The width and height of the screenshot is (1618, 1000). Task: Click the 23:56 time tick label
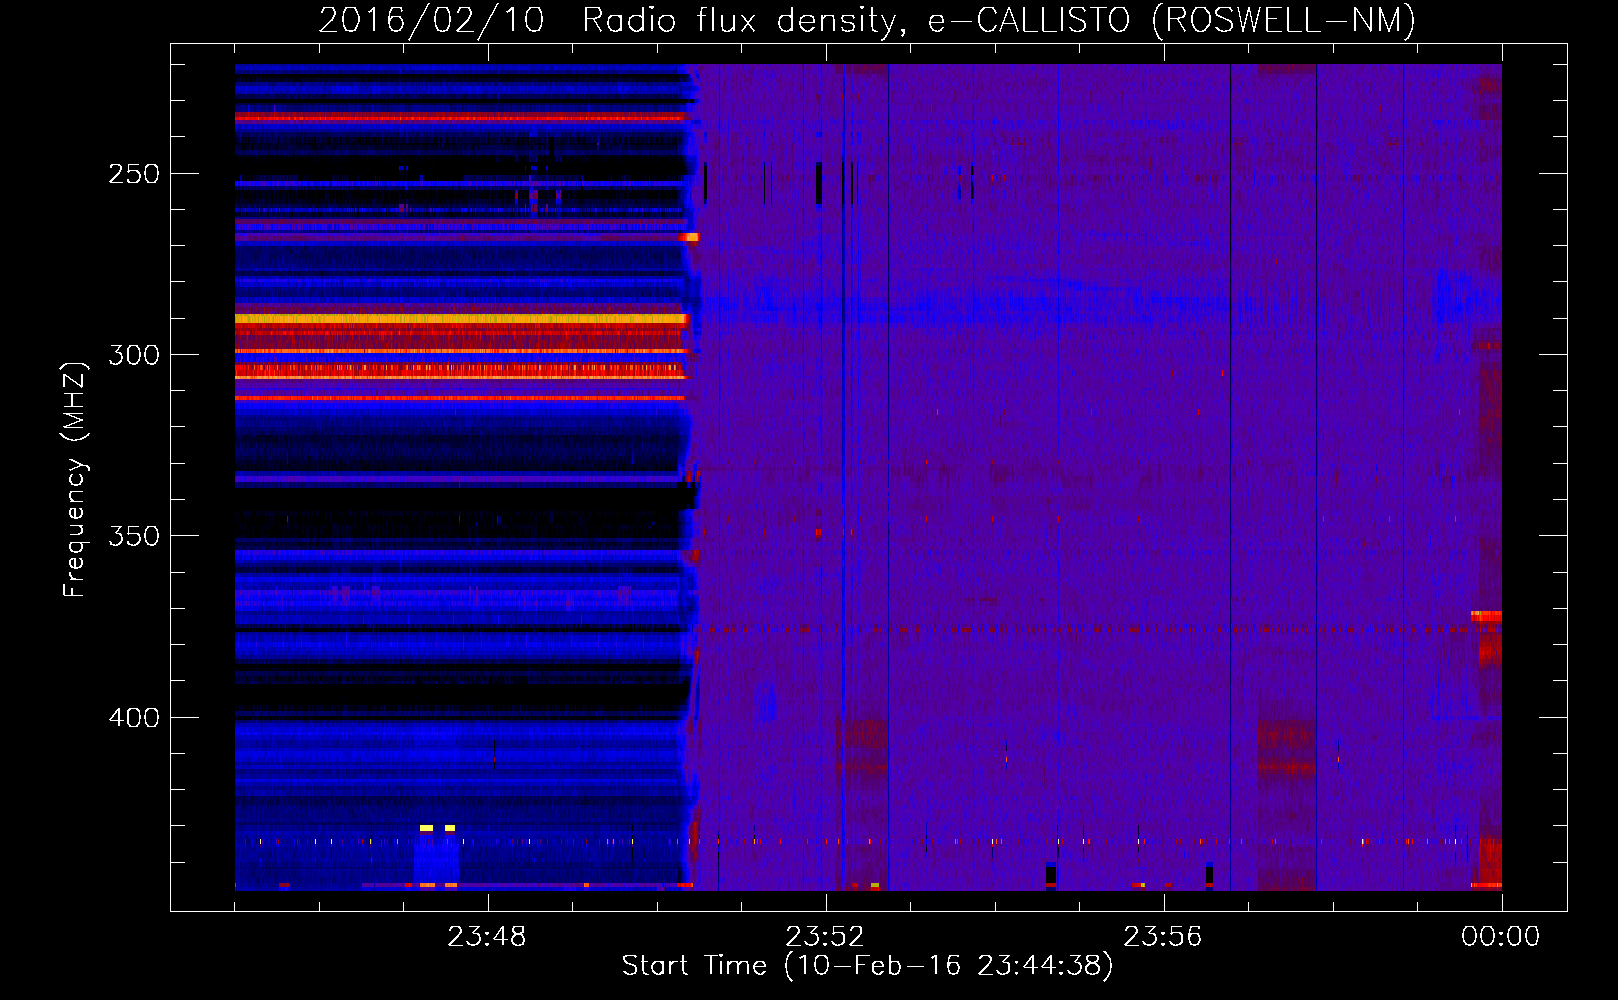tap(1162, 936)
